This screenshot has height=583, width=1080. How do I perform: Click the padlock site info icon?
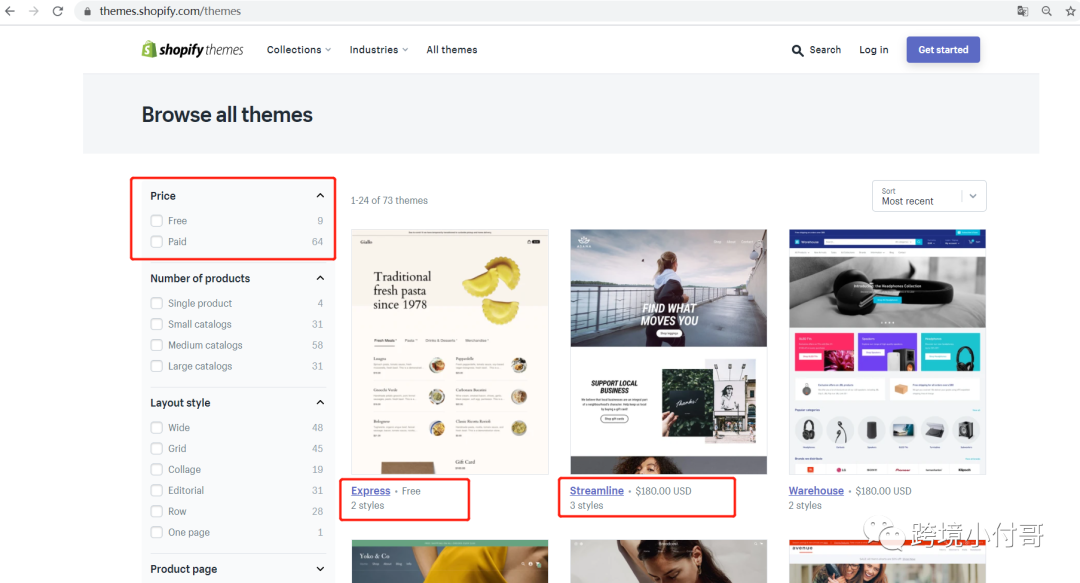coord(87,11)
